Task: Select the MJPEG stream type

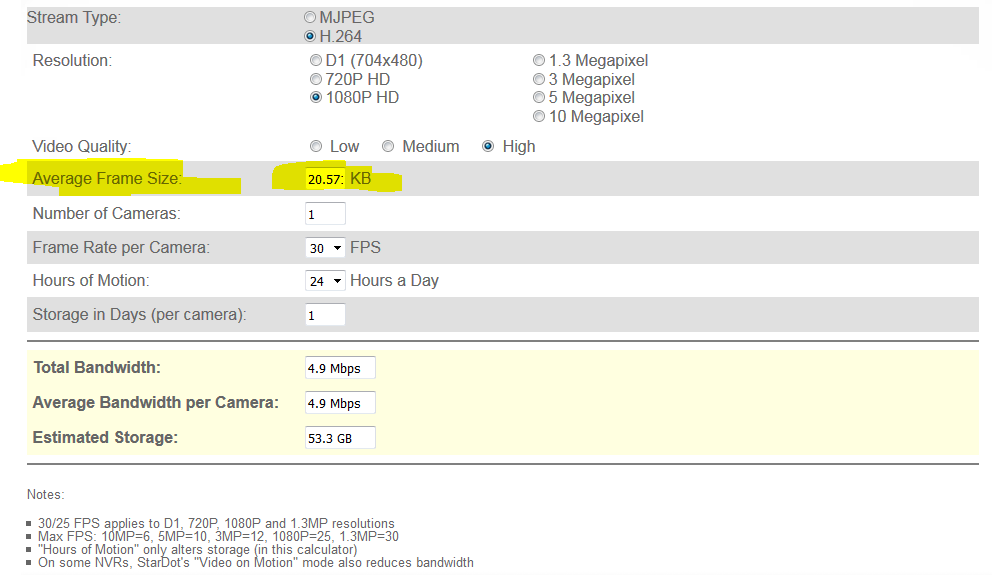Action: (x=310, y=18)
